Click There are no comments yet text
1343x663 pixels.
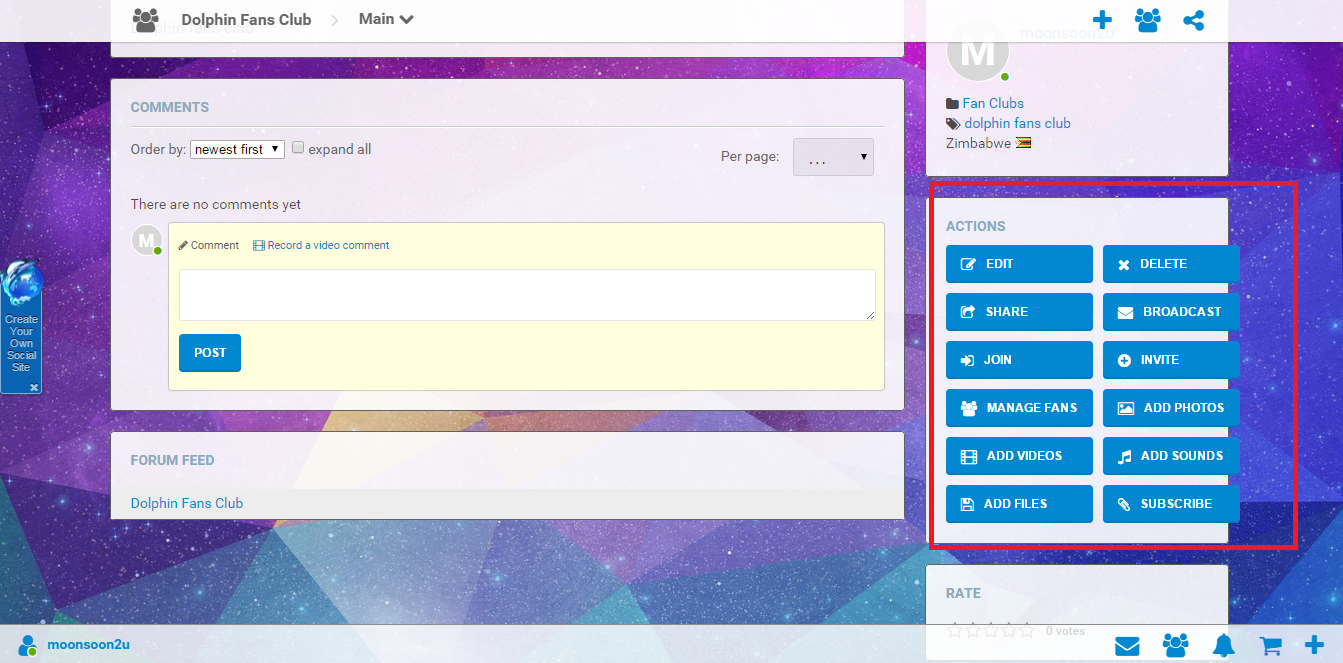point(216,205)
